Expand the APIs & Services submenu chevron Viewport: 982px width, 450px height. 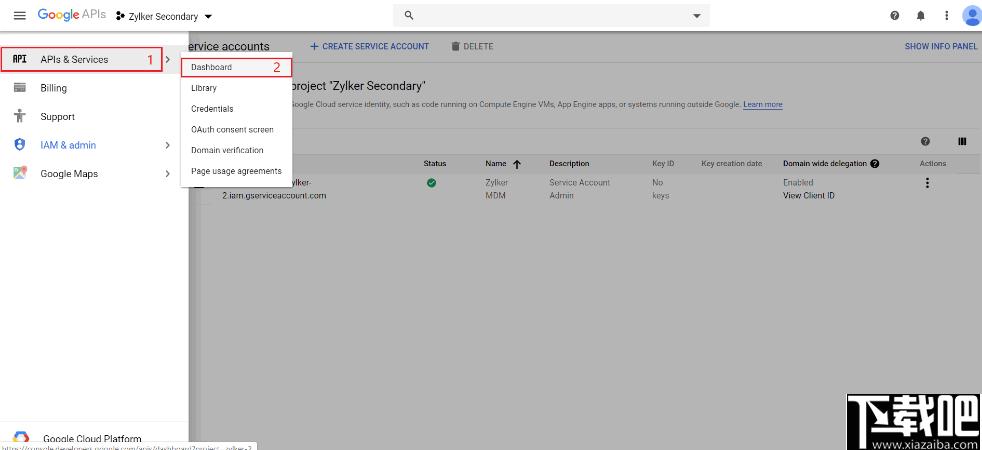point(167,59)
